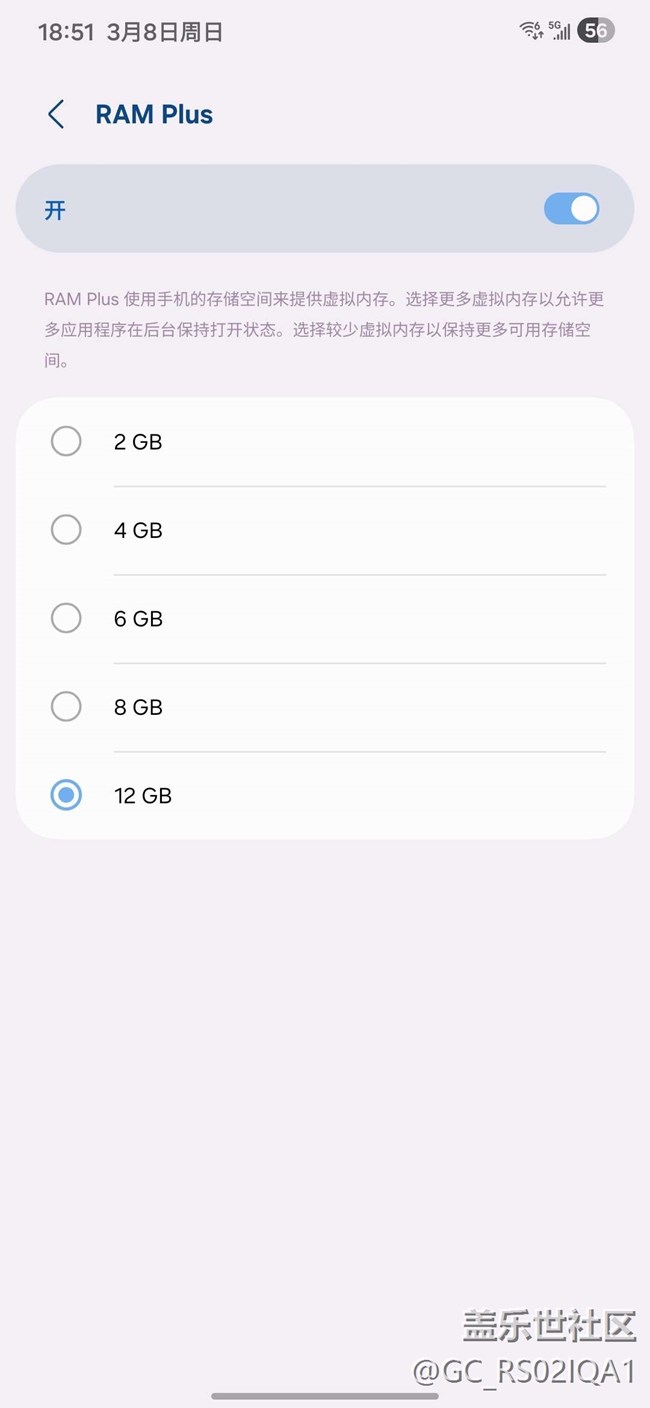Tap the 开 label in toggle bar
This screenshot has width=650, height=1408.
coord(55,210)
